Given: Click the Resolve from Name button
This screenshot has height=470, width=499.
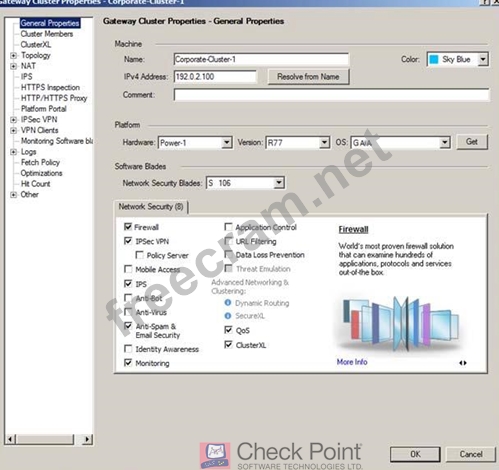Looking at the screenshot, I should (x=308, y=77).
